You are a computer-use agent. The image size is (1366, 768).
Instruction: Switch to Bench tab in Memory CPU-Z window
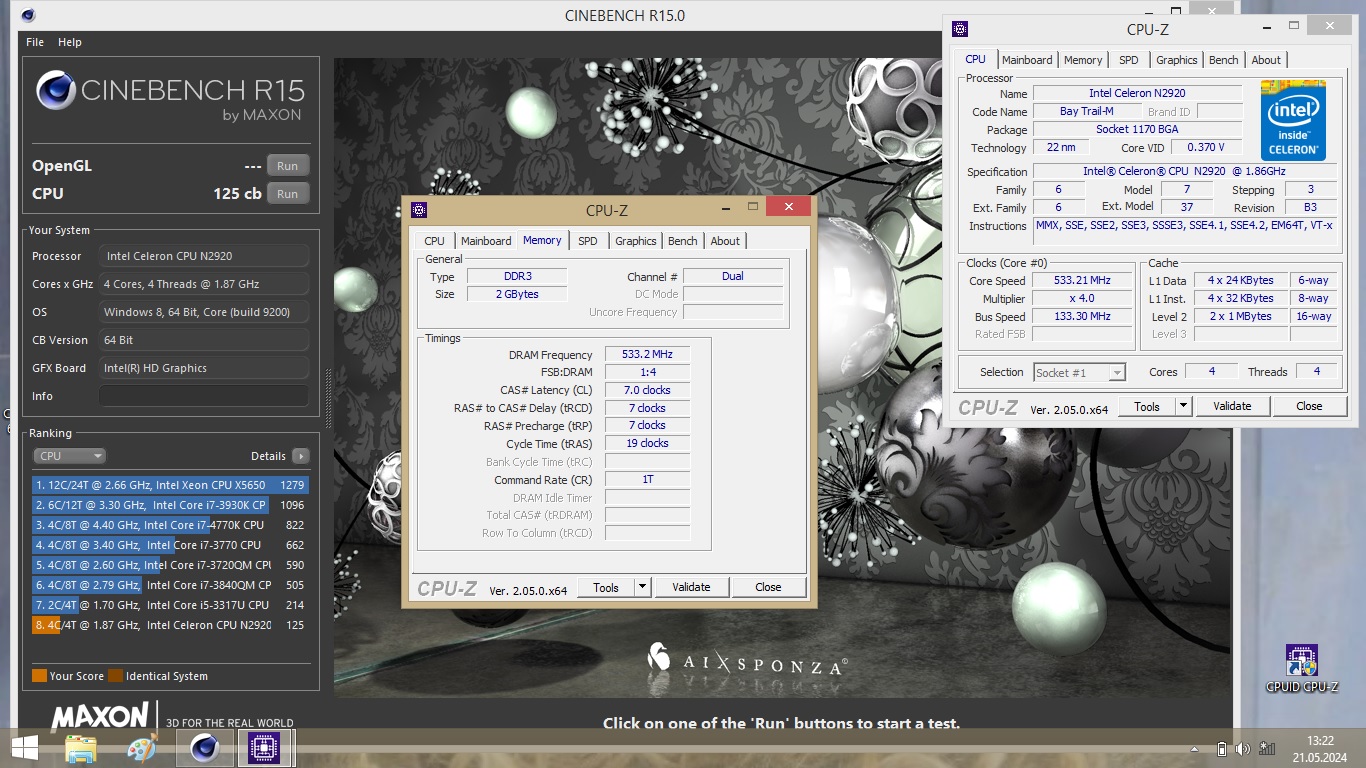click(x=683, y=241)
